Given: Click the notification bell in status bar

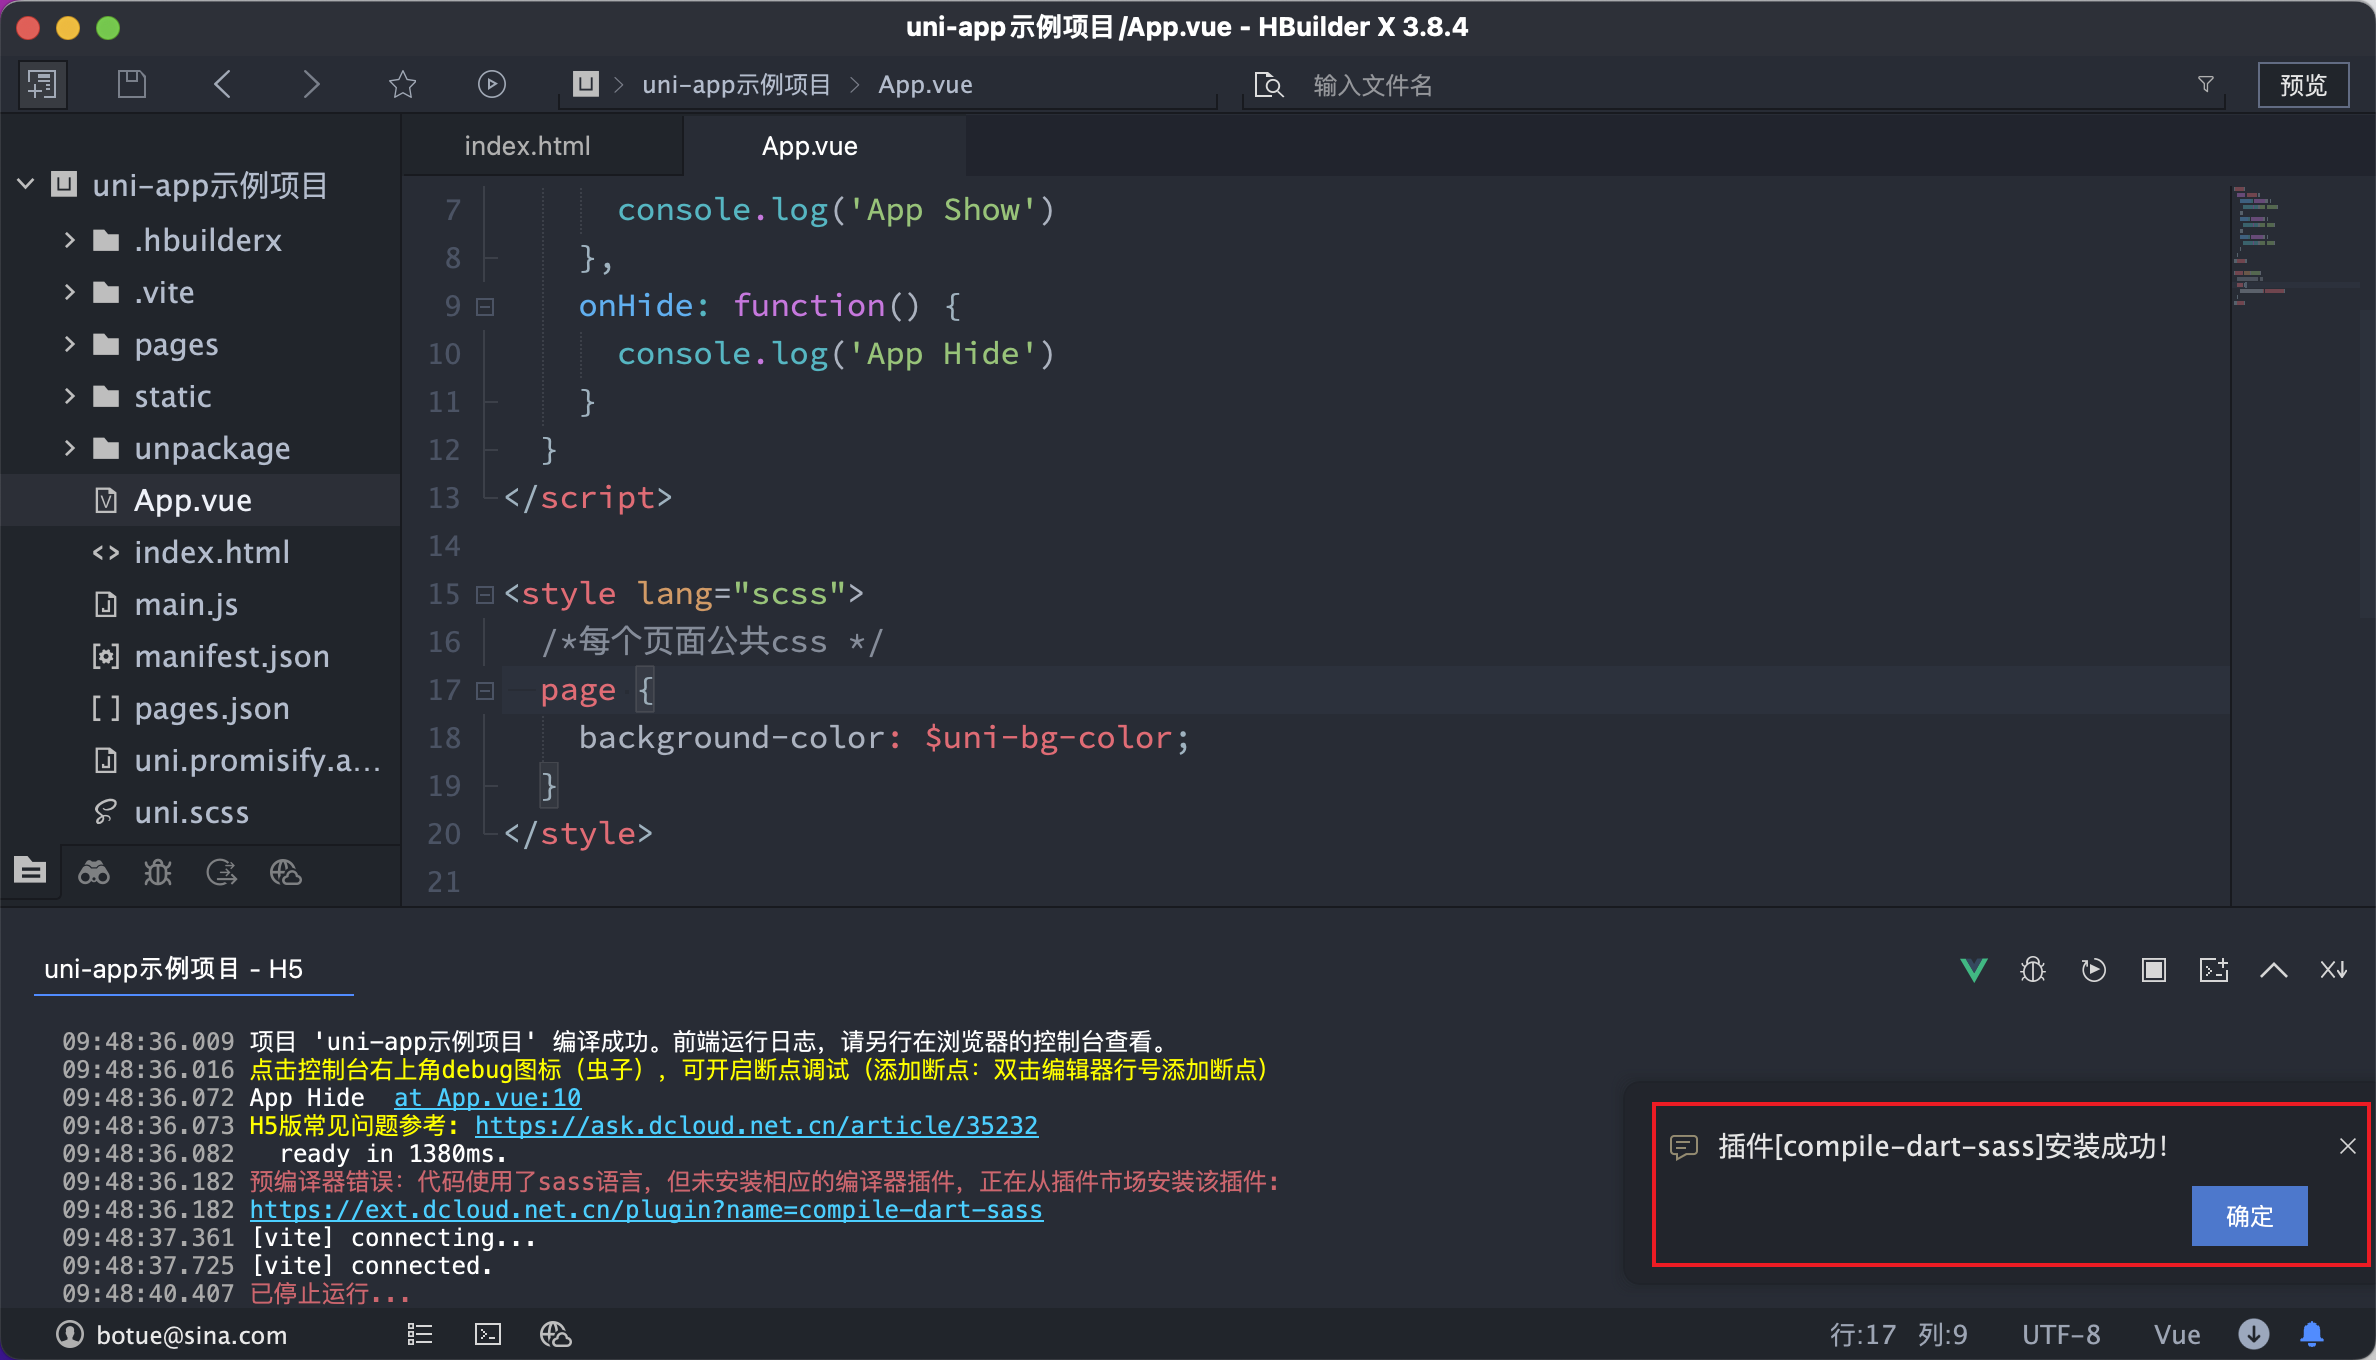Looking at the screenshot, I should pos(2311,1334).
